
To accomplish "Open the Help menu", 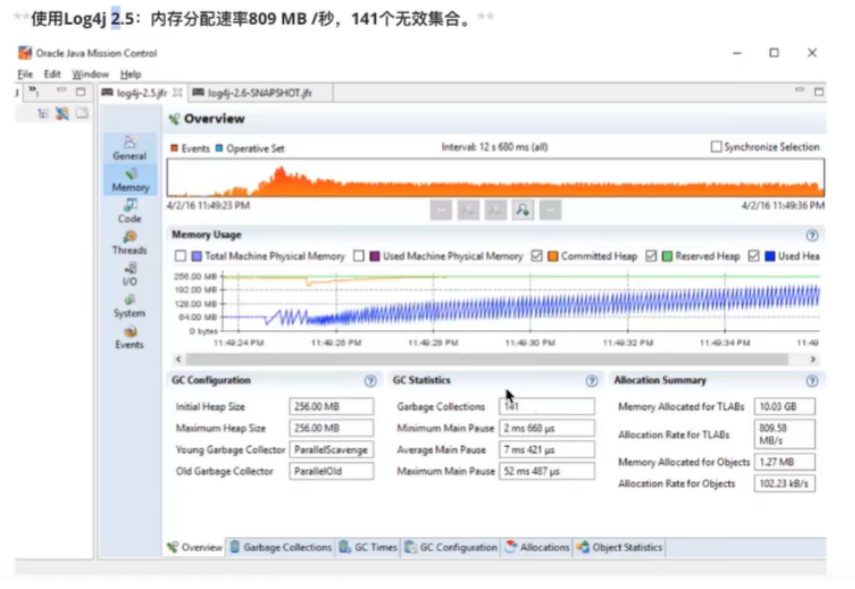I will pos(130,74).
